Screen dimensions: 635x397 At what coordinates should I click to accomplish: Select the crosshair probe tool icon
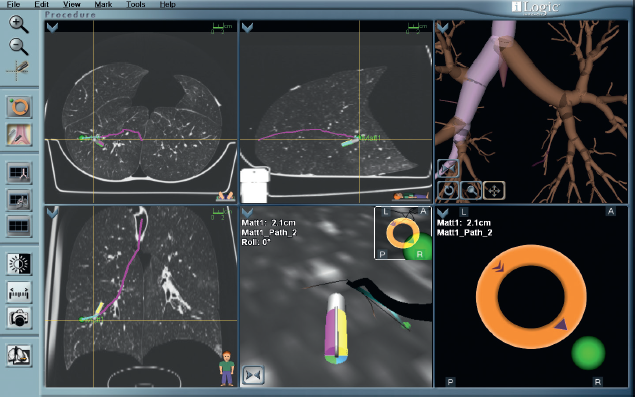point(18,70)
